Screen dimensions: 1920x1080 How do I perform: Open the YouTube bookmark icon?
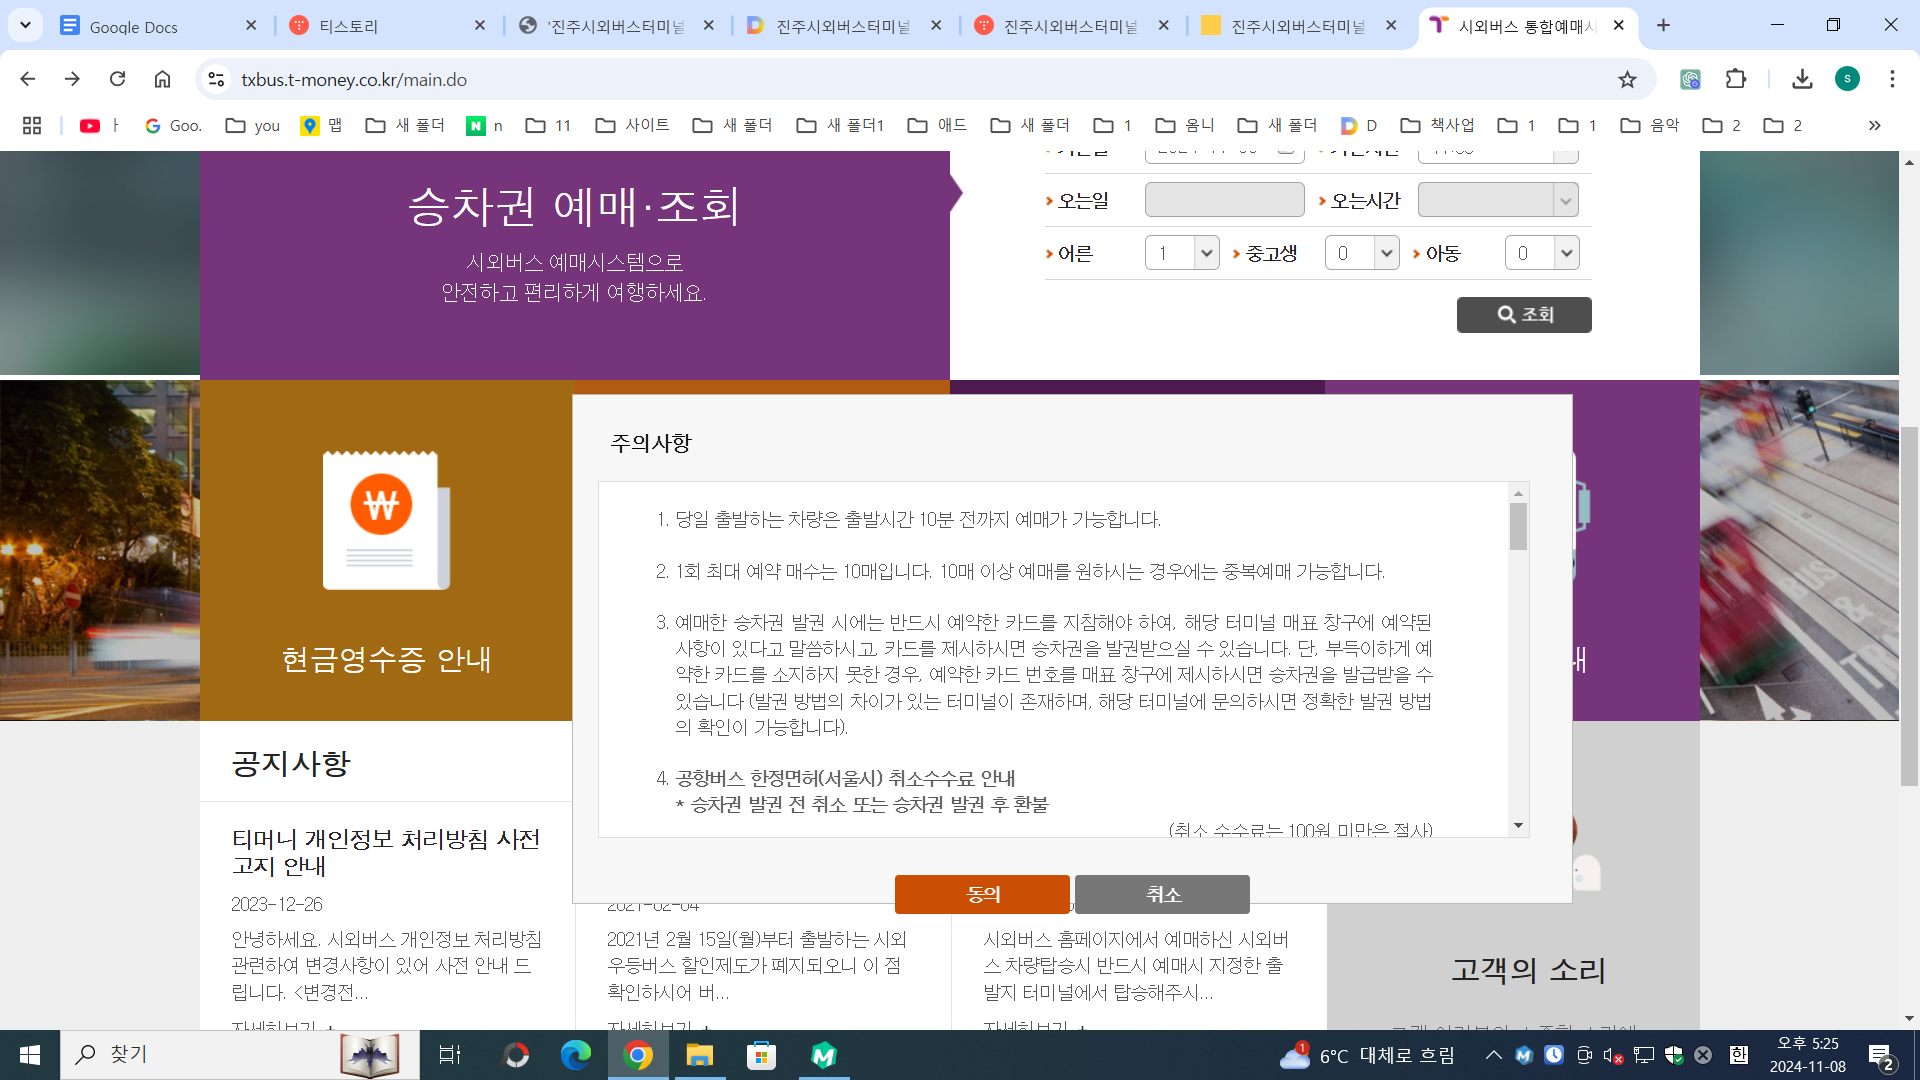(90, 125)
